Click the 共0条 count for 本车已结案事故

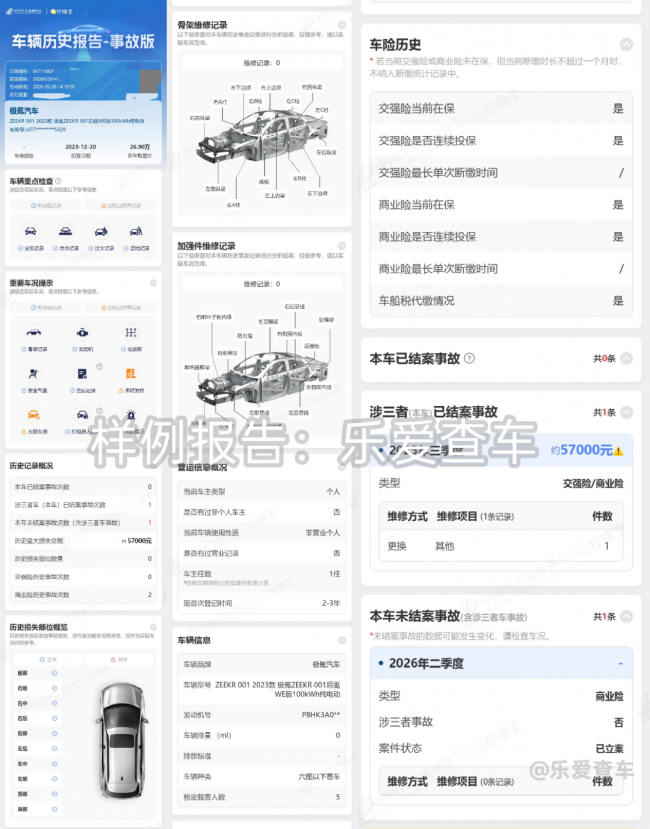[604, 358]
